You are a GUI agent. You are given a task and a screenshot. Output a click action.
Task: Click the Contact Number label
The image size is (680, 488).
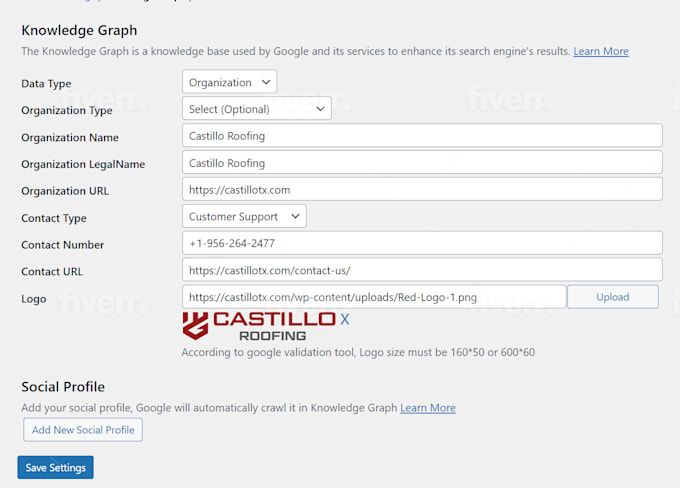click(63, 245)
